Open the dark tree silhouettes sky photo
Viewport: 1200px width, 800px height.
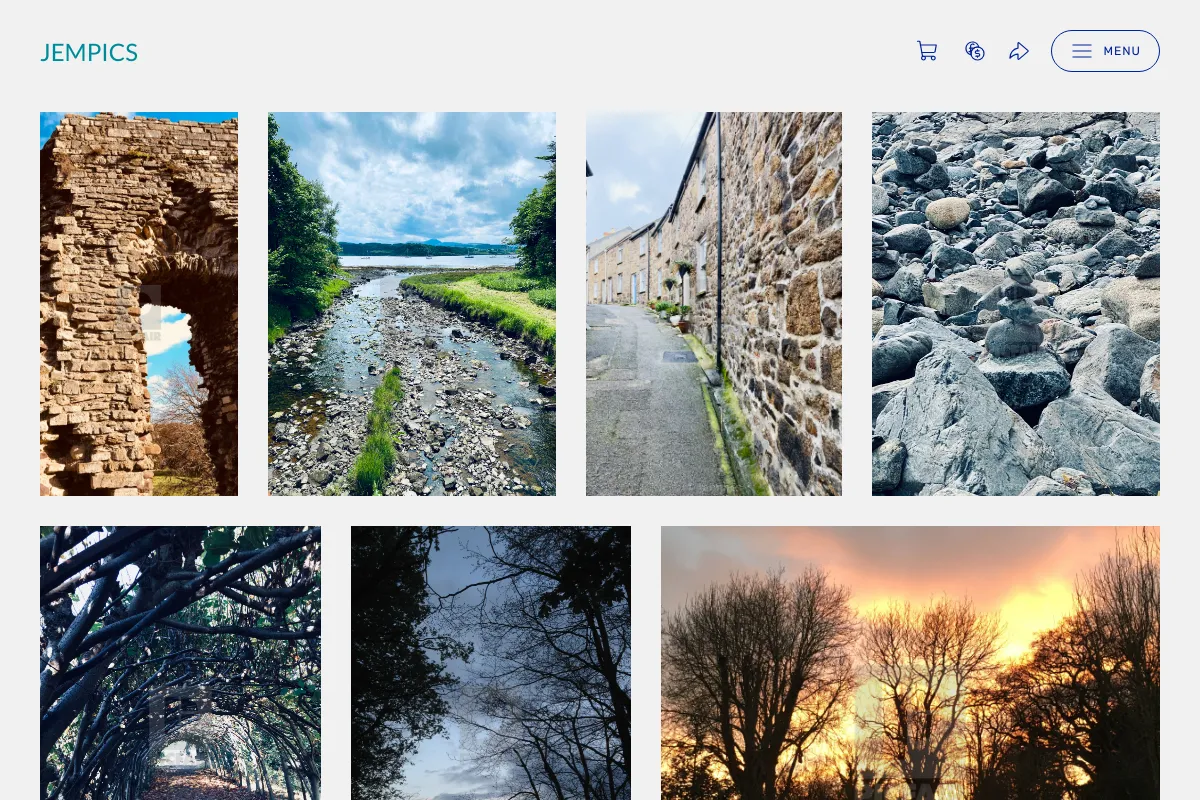(491, 663)
